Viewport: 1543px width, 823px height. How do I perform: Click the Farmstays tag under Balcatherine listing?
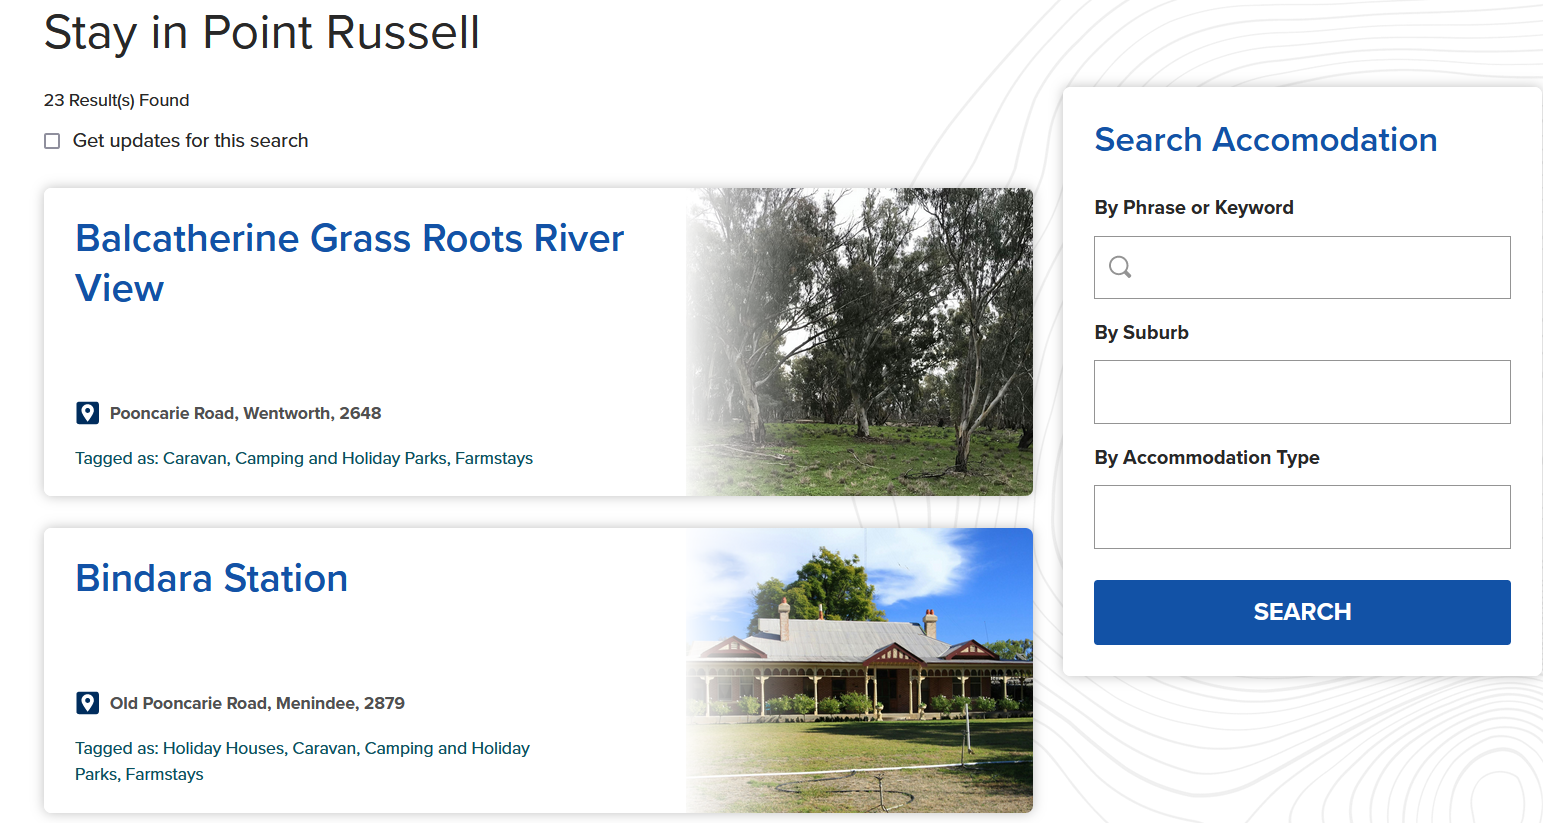(493, 458)
